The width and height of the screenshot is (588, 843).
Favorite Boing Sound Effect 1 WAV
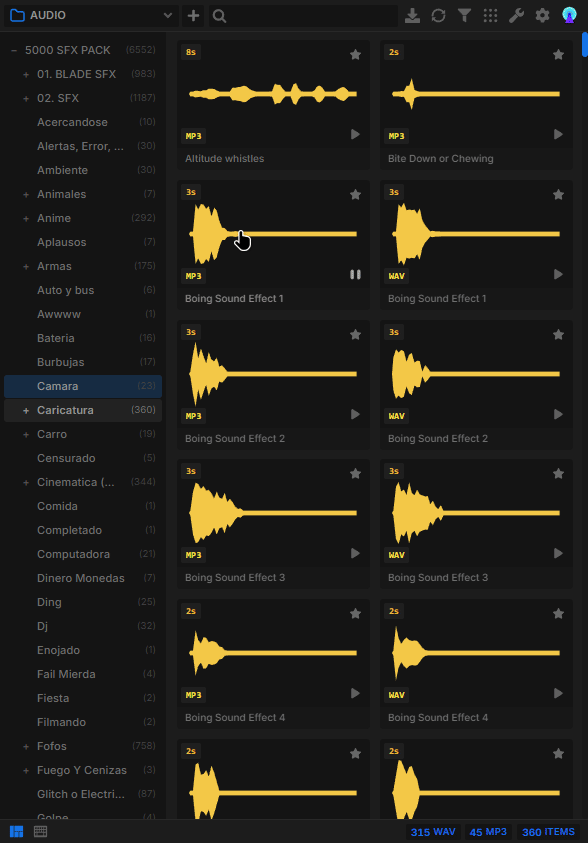pos(558,195)
